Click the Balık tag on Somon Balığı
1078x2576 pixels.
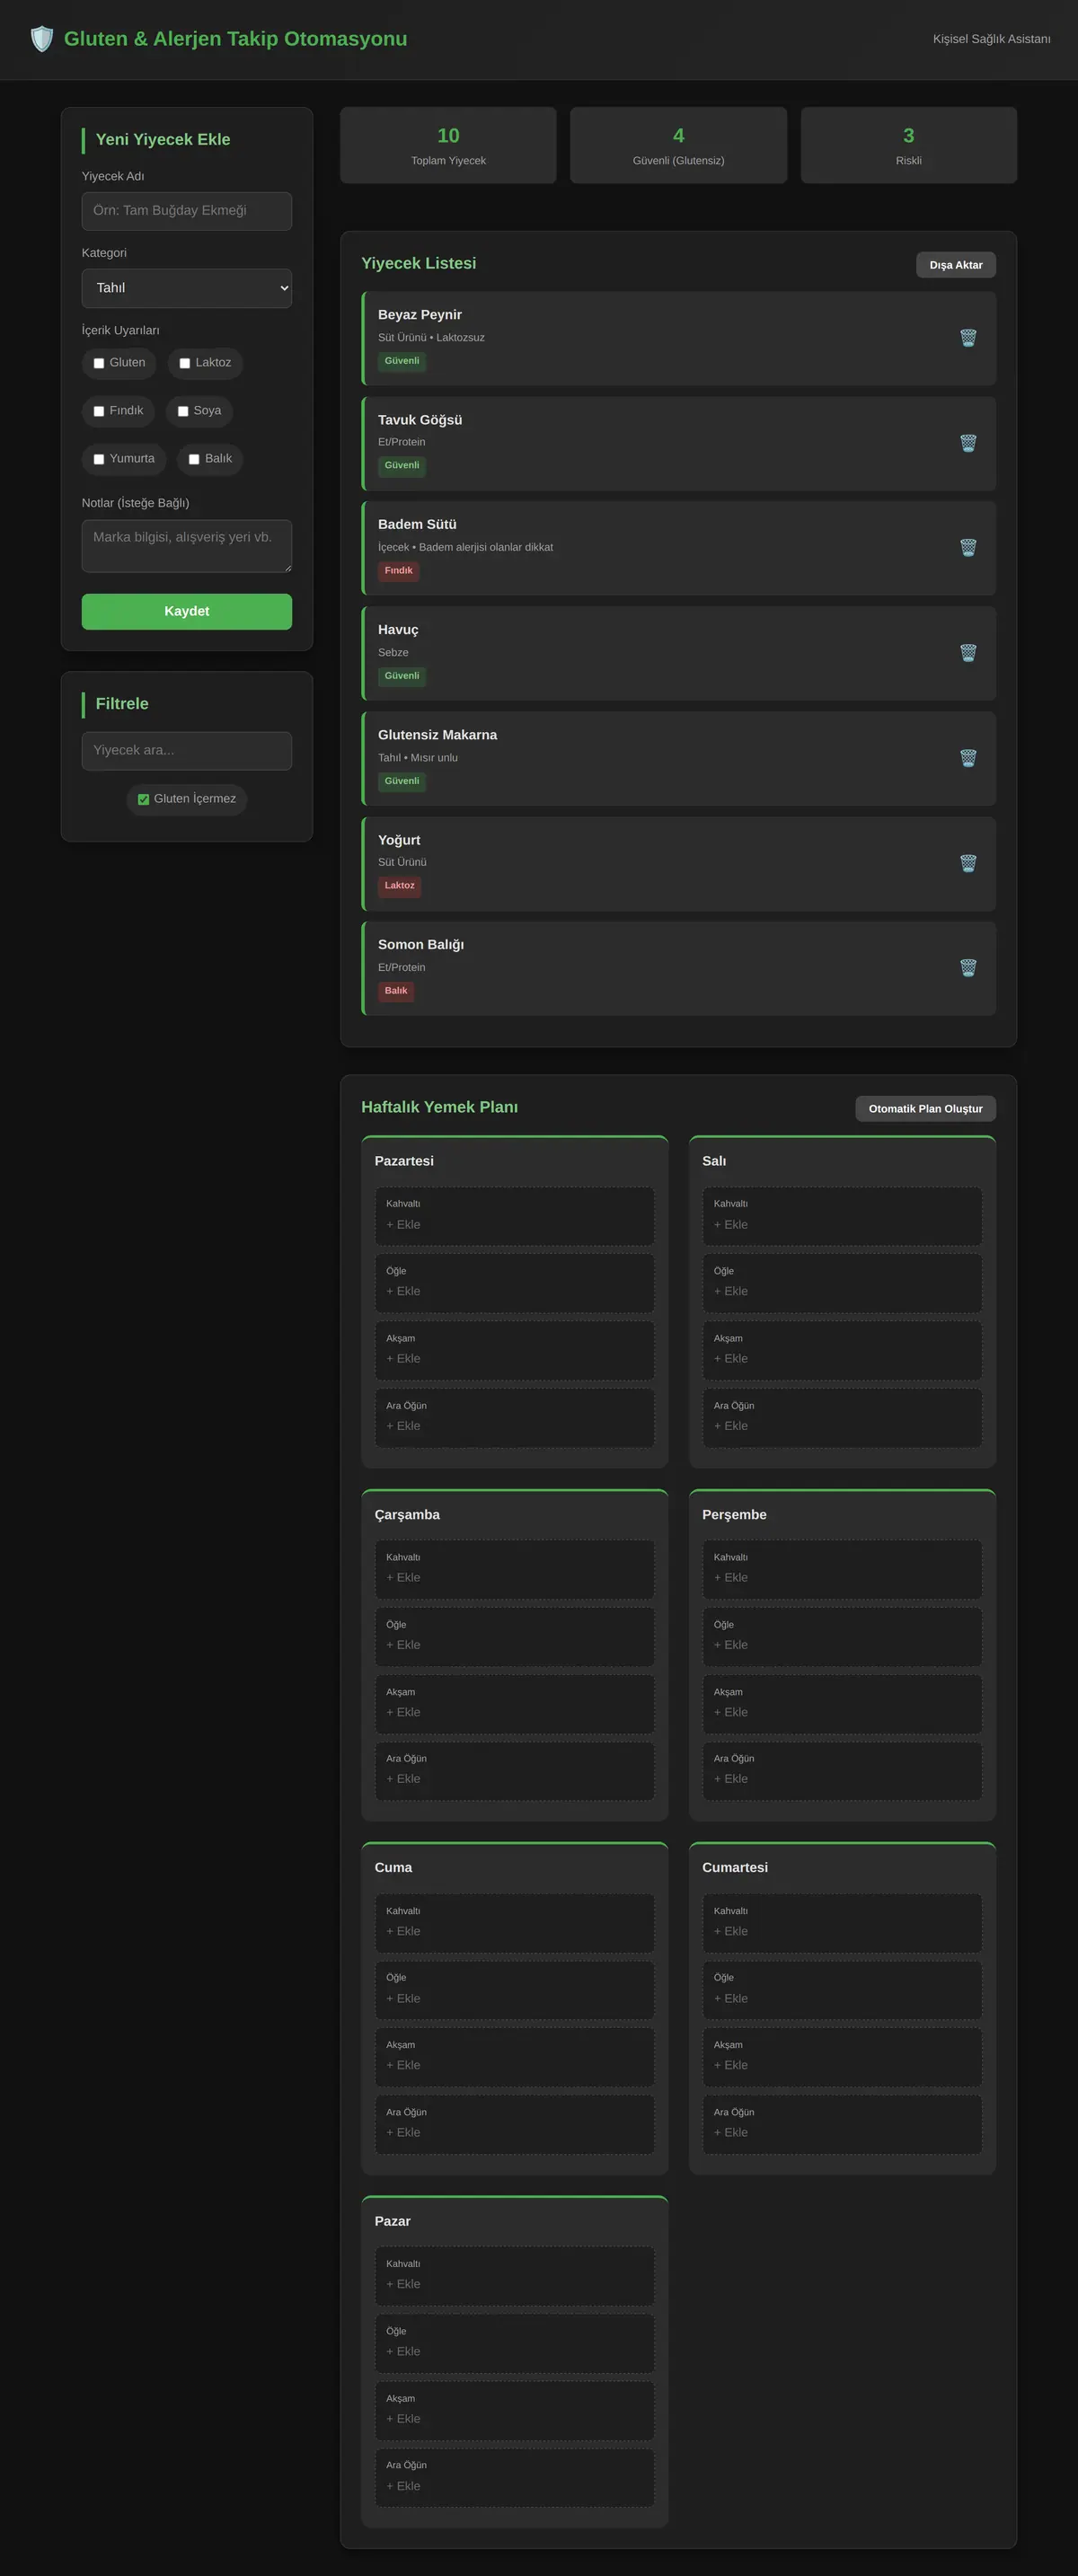pyautogui.click(x=396, y=991)
